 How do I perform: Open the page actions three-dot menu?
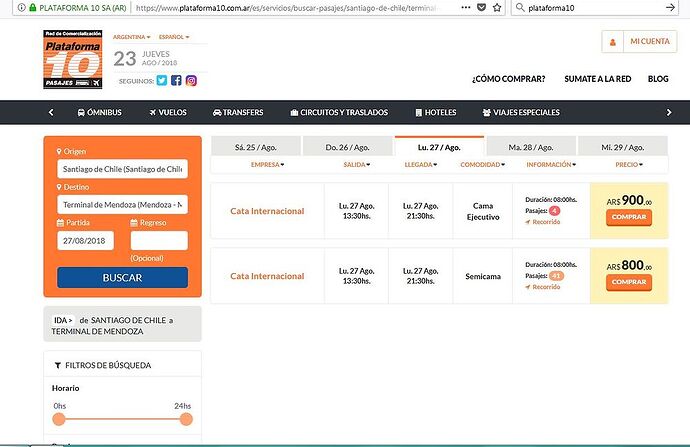tap(466, 7)
